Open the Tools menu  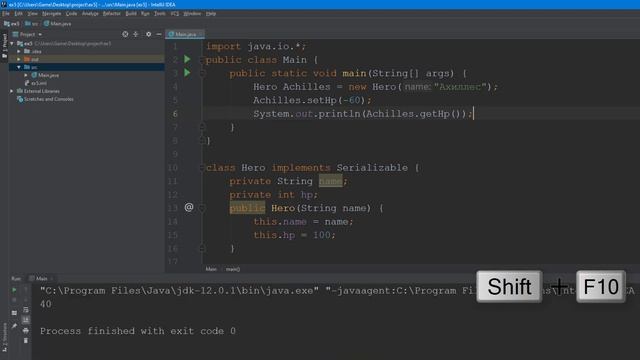point(160,13)
